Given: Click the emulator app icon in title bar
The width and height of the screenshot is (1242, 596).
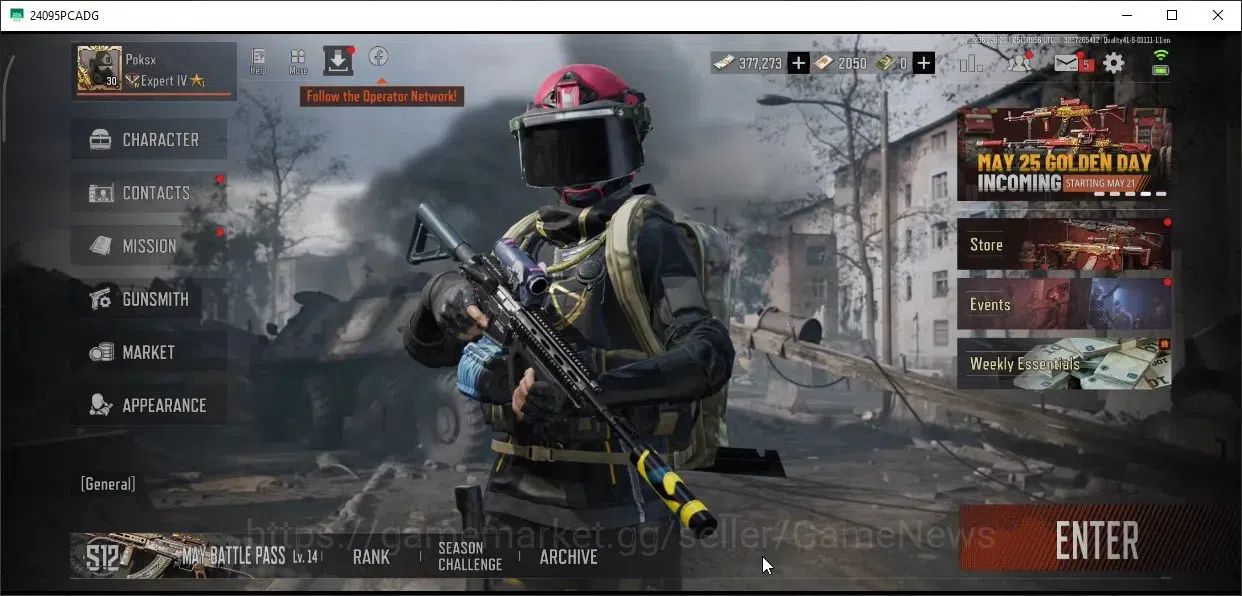Looking at the screenshot, I should 16,15.
